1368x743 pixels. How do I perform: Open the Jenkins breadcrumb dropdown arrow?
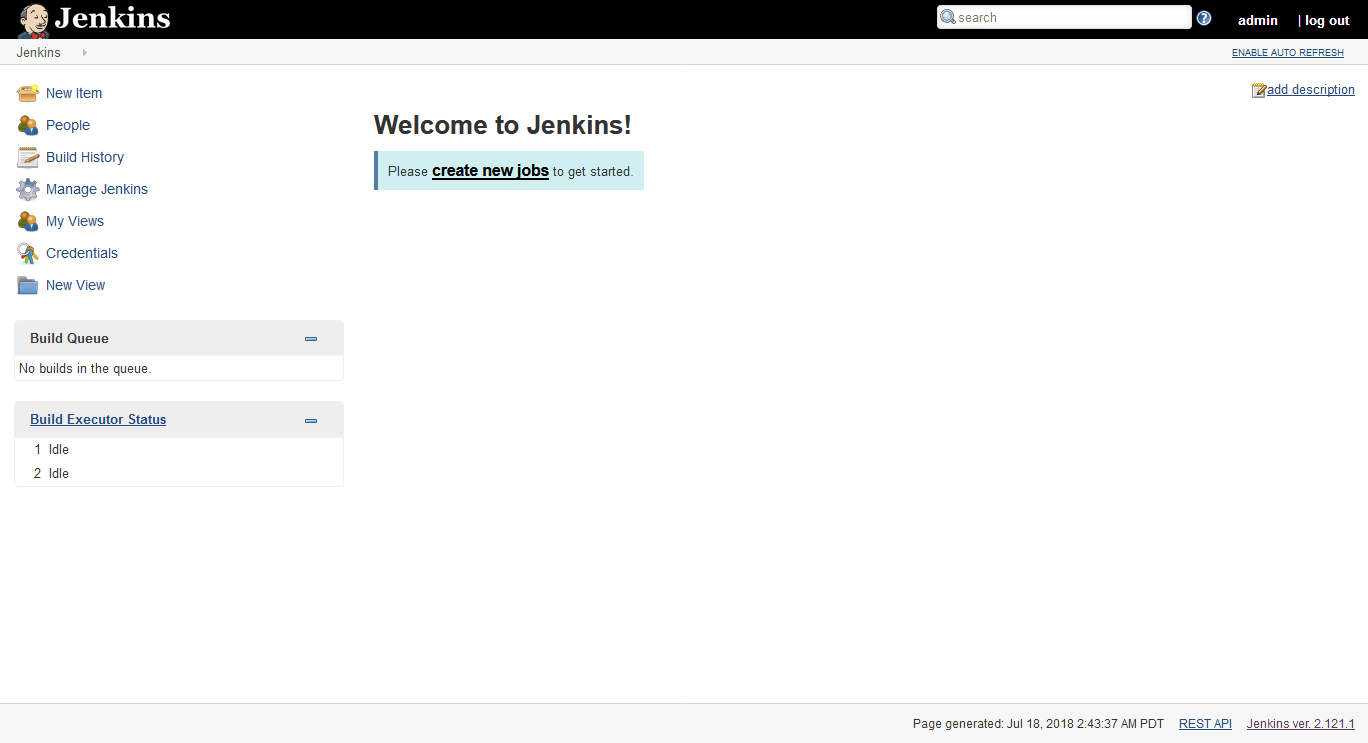(85, 52)
